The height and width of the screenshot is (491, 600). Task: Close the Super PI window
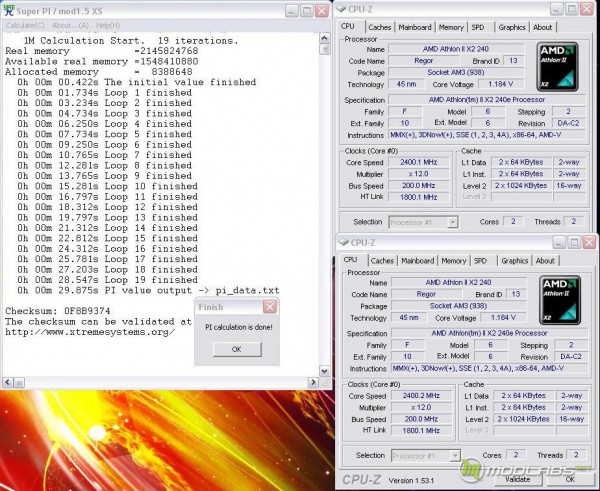pyautogui.click(x=322, y=11)
